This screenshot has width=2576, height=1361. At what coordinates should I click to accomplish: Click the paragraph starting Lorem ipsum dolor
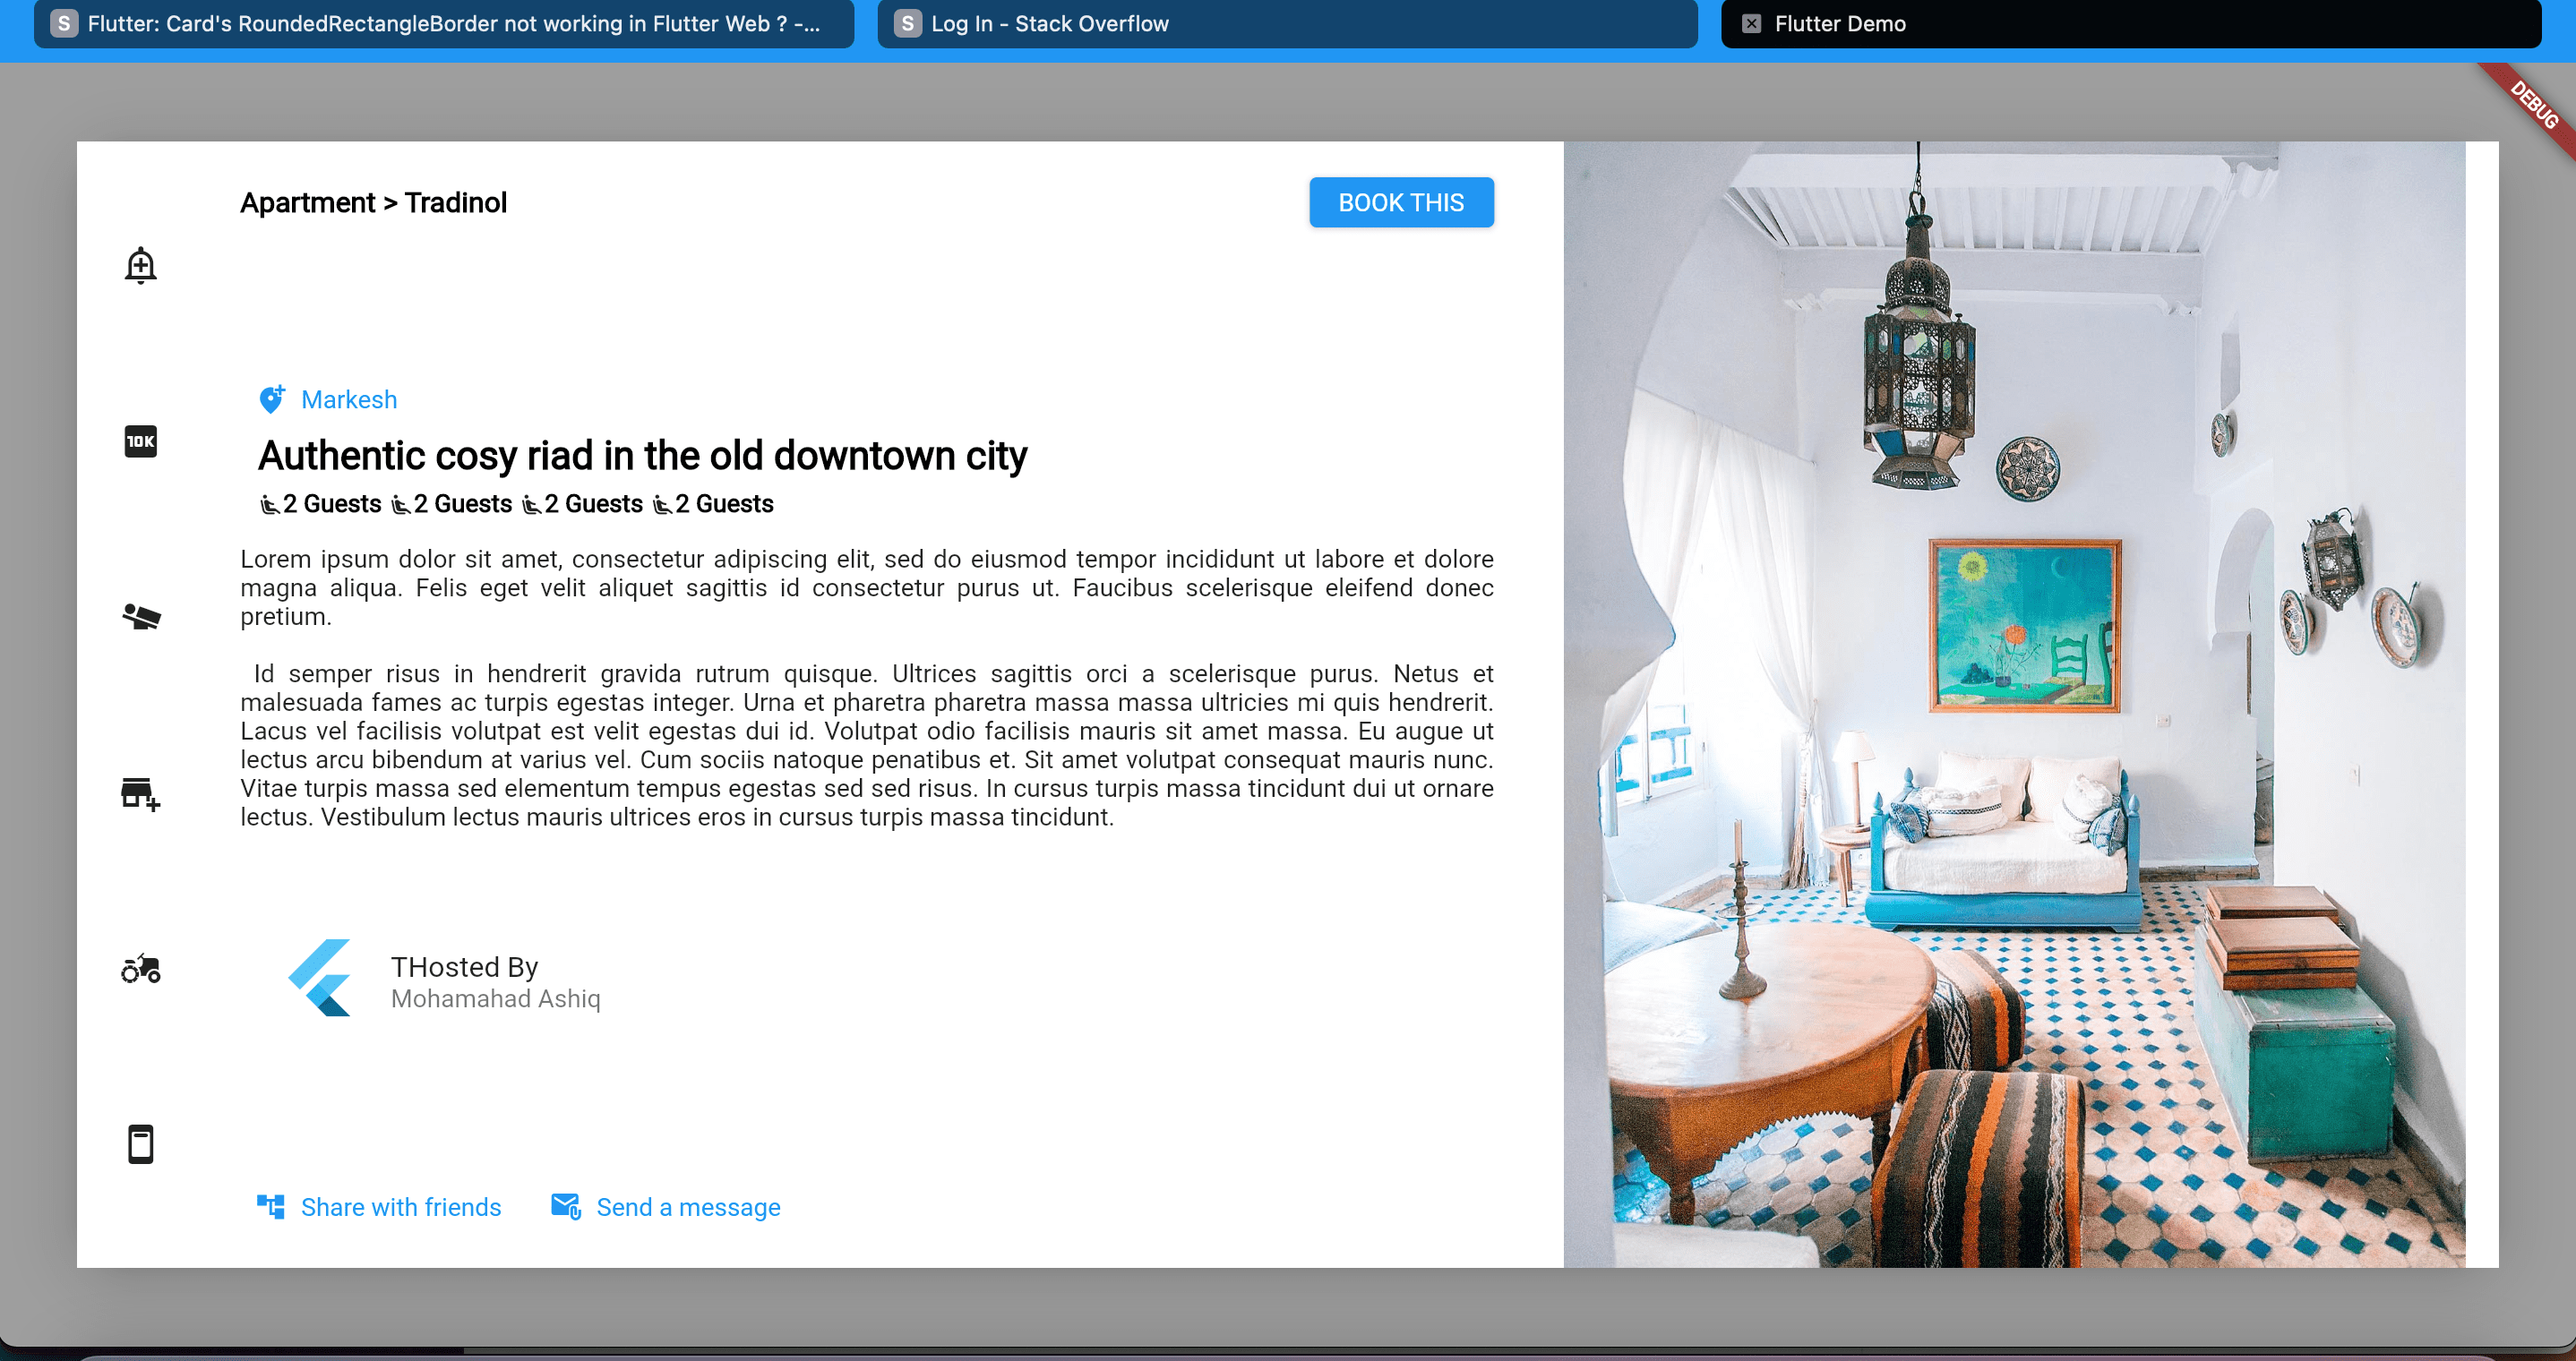[867, 587]
